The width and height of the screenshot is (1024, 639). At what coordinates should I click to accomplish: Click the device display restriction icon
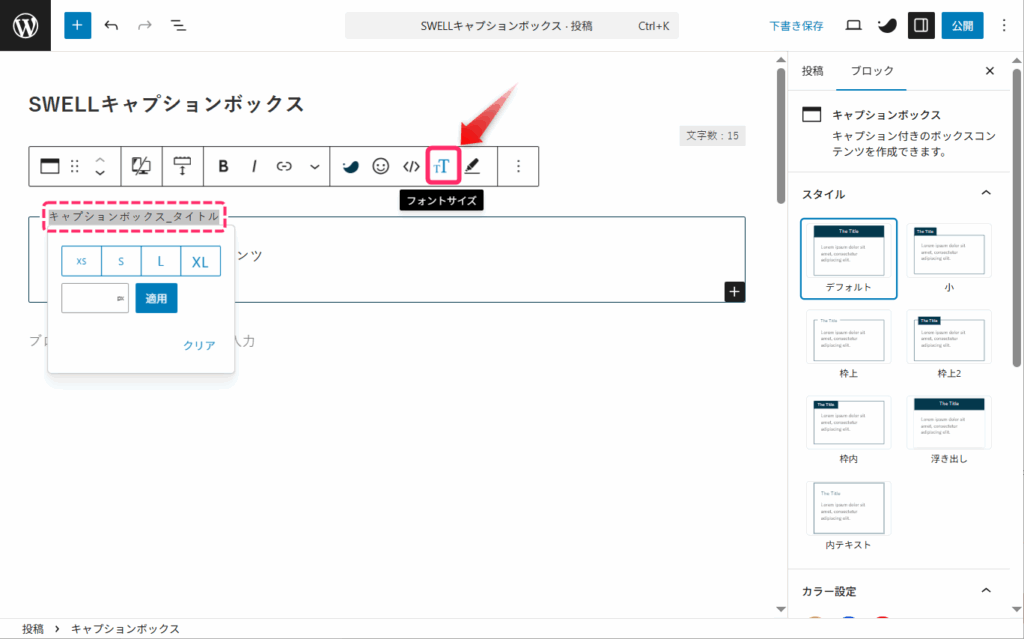[141, 166]
